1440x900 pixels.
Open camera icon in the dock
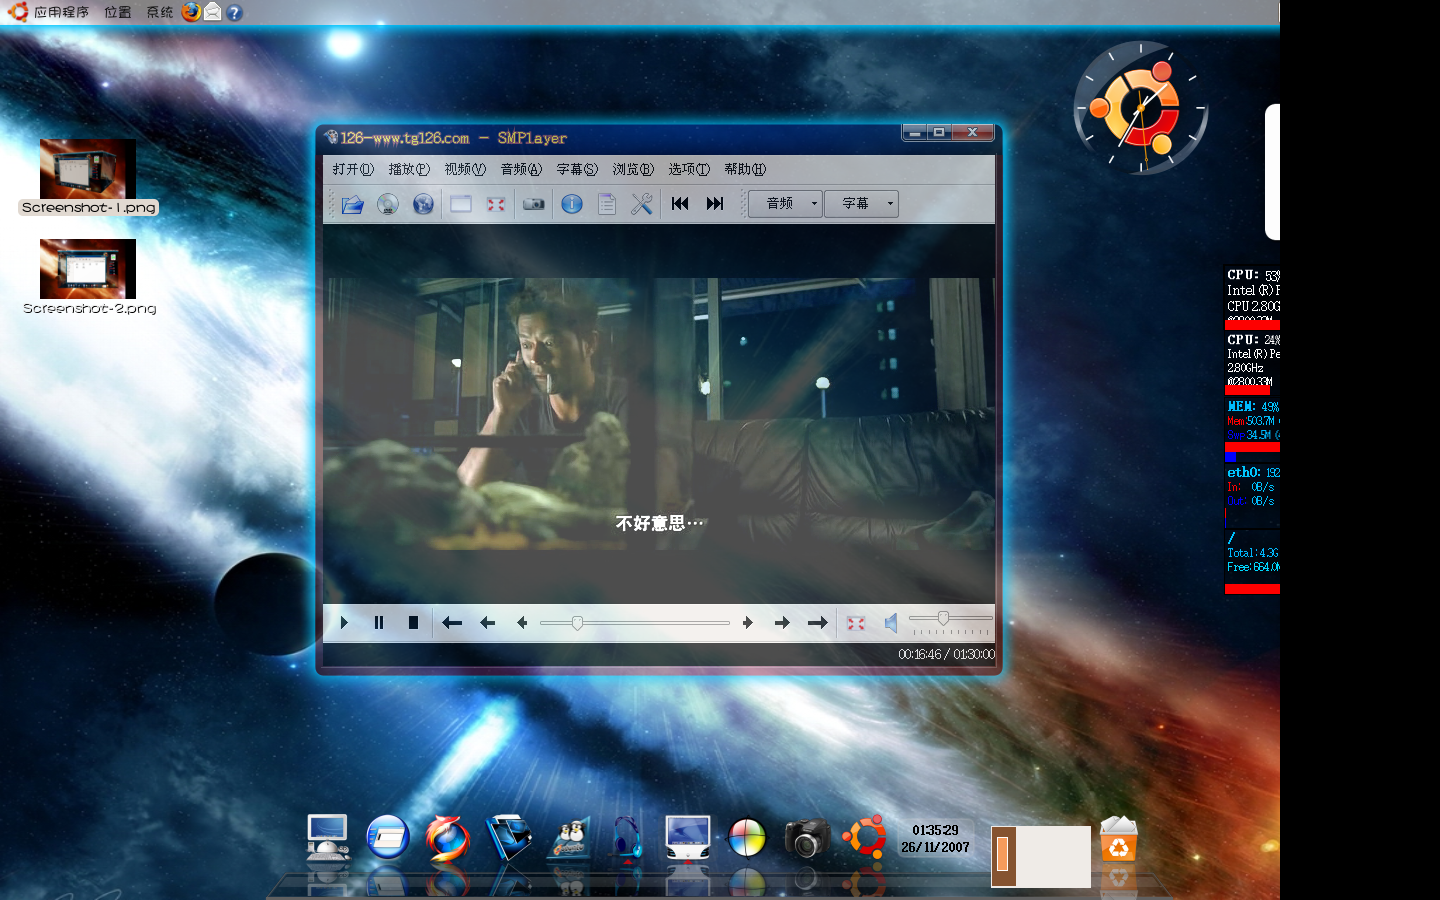(807, 839)
